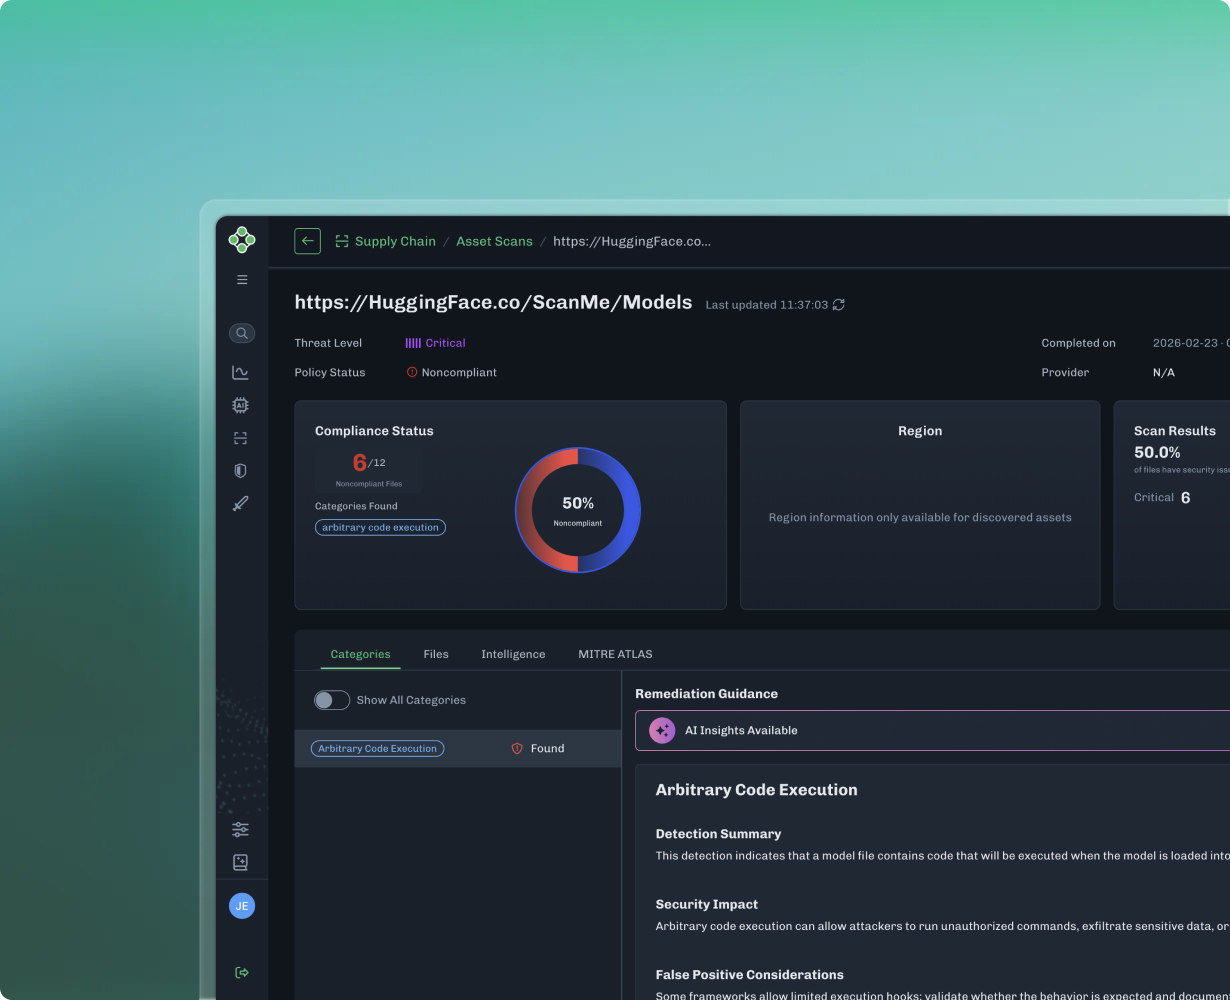Switch to the Categories tab
Image resolution: width=1230 pixels, height=1000 pixels.
pyautogui.click(x=360, y=654)
